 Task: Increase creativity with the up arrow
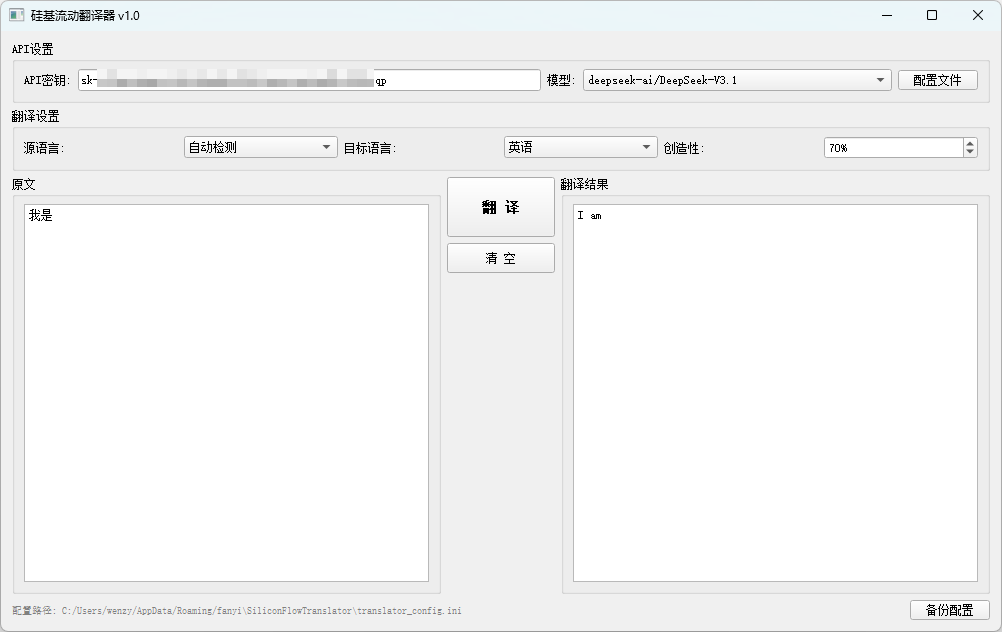[x=970, y=143]
